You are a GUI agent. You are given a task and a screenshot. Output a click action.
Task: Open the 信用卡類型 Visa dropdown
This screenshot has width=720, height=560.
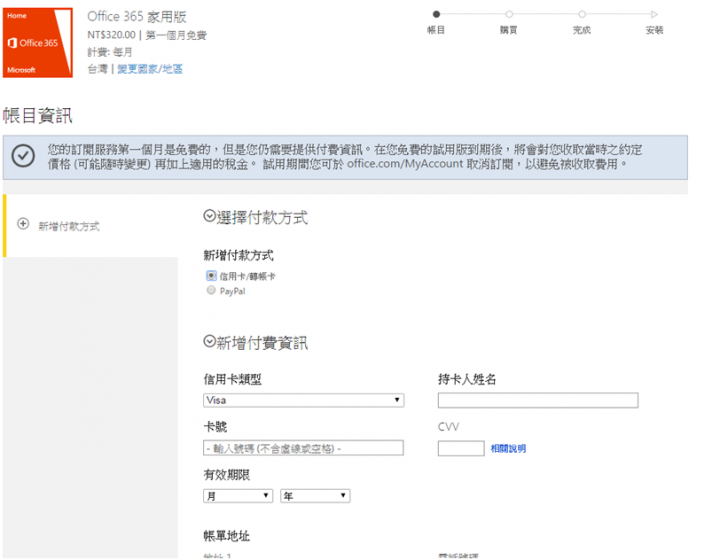click(x=304, y=400)
